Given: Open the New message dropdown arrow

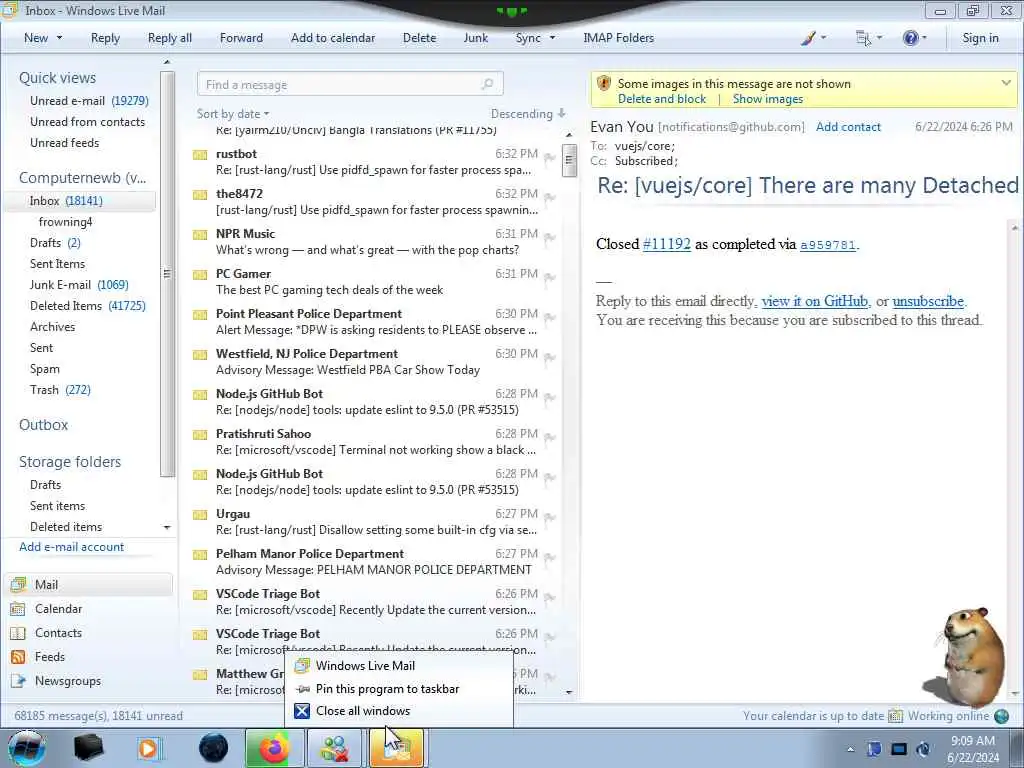Looking at the screenshot, I should [59, 38].
